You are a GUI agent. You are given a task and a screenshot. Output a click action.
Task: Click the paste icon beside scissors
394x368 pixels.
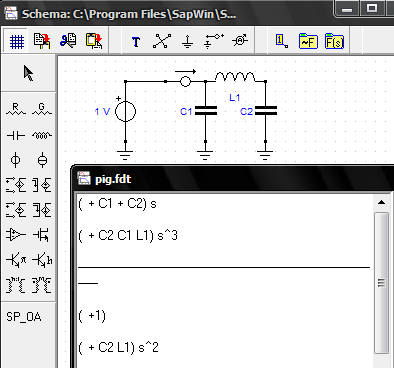click(x=94, y=41)
